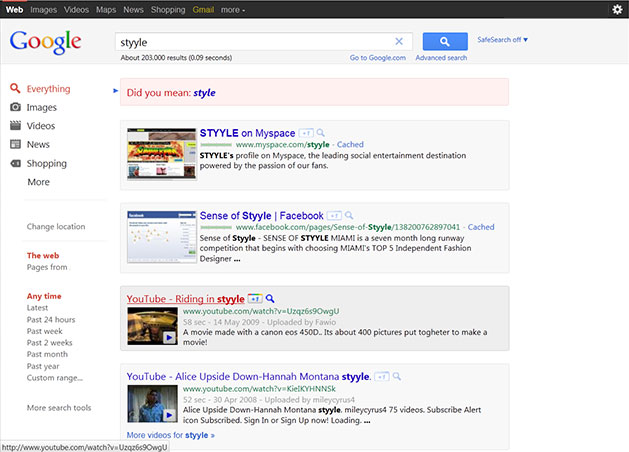The image size is (629, 452).
Task: Select News filter in sidebar
Action: click(x=38, y=144)
